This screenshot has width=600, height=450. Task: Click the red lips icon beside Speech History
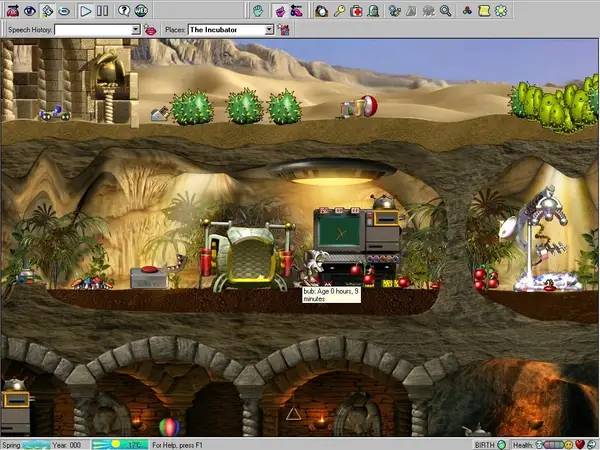(151, 30)
